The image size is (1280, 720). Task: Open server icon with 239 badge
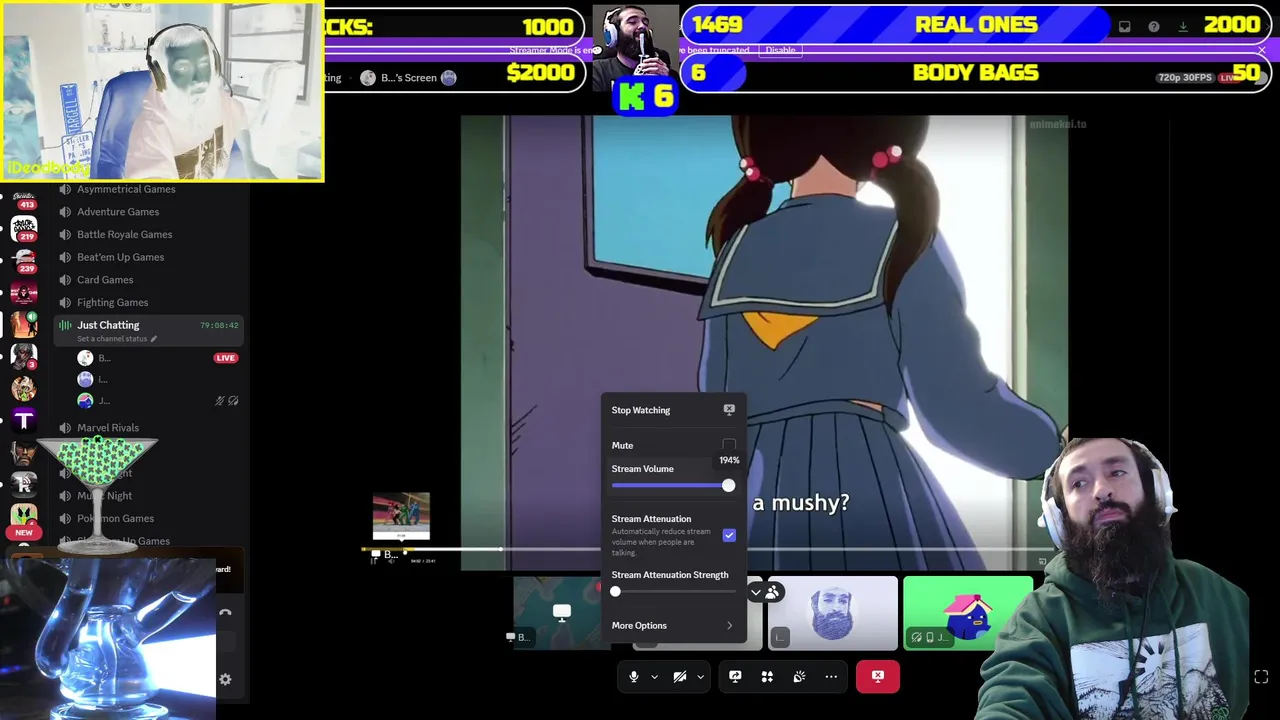point(24,261)
